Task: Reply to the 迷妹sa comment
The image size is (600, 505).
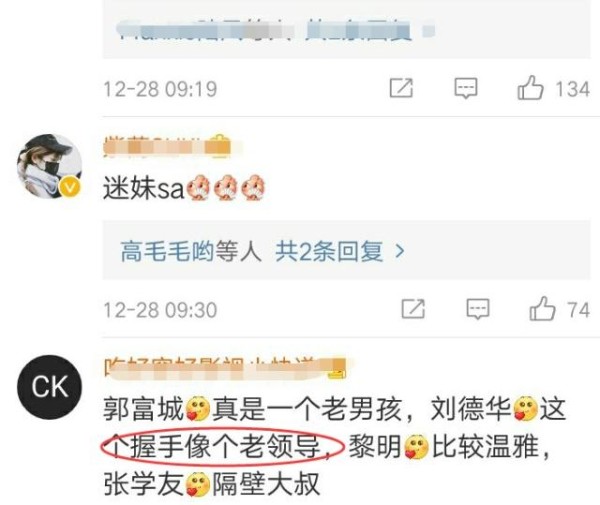Action: (x=478, y=309)
